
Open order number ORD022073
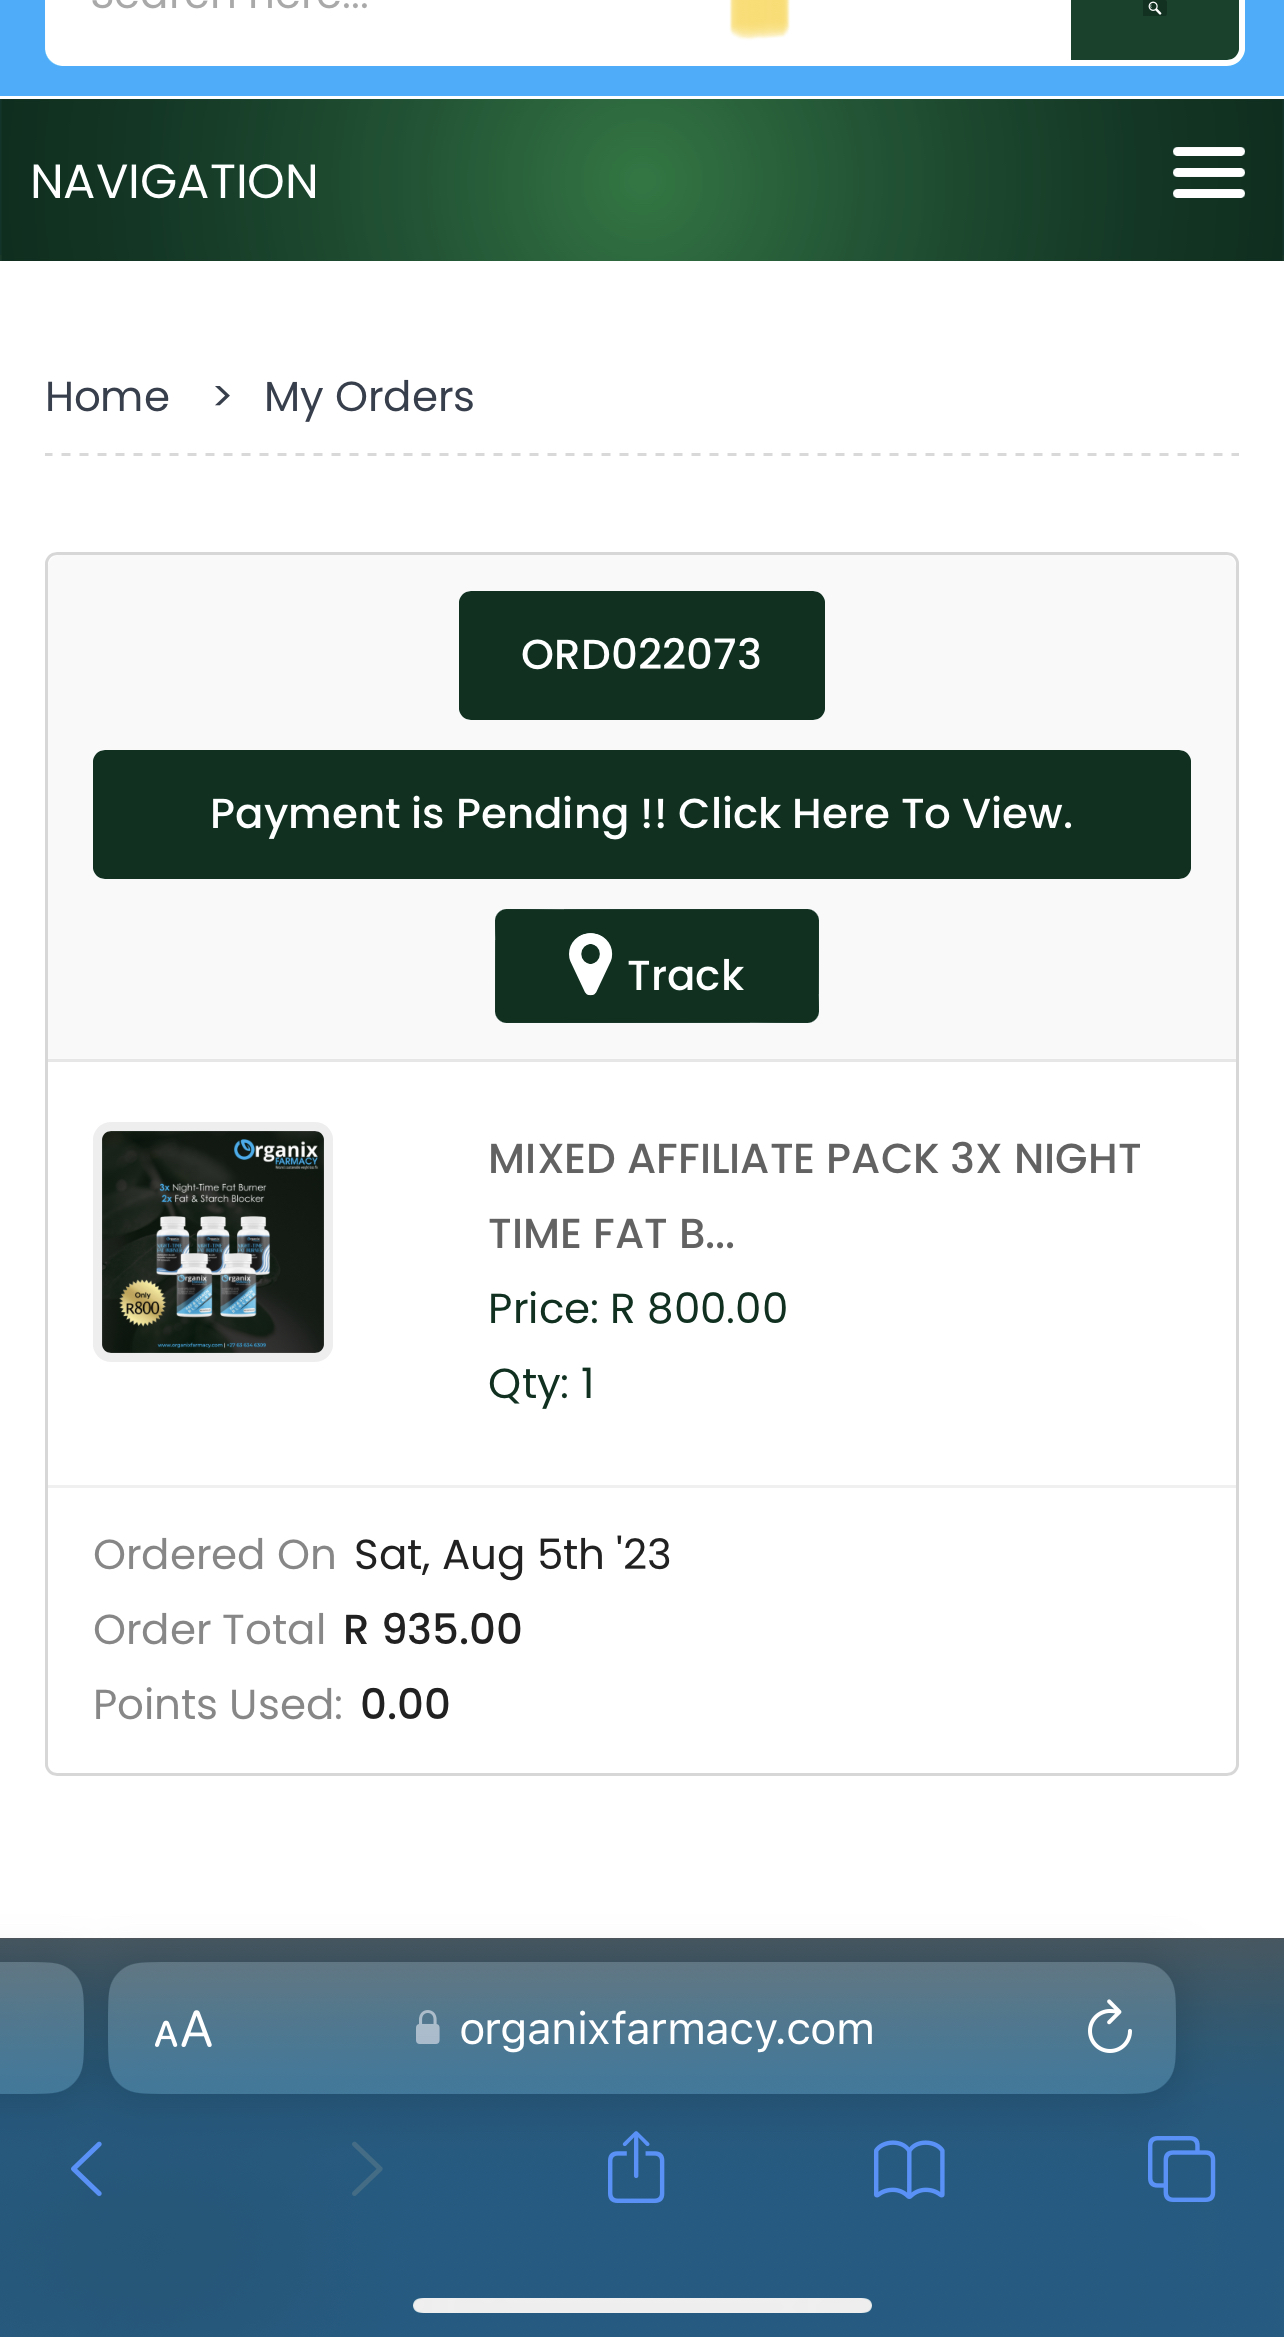[642, 655]
